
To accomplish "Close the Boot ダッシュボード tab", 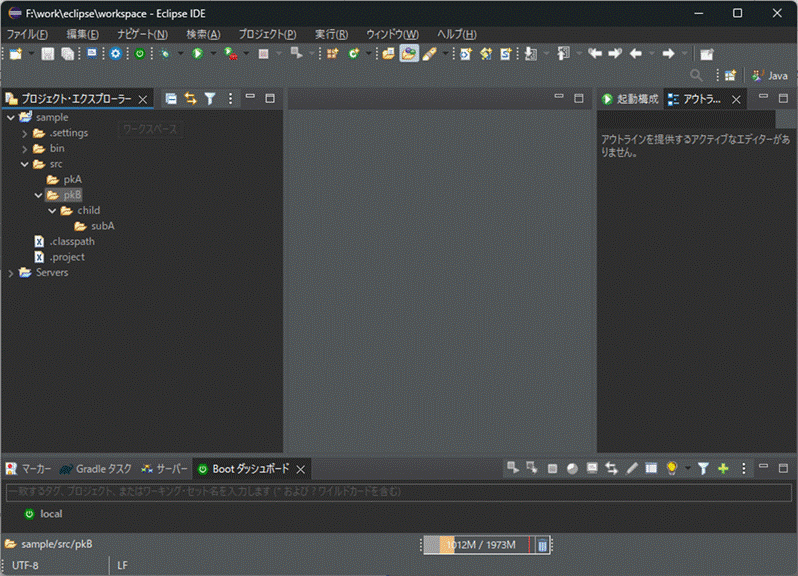I will point(301,469).
